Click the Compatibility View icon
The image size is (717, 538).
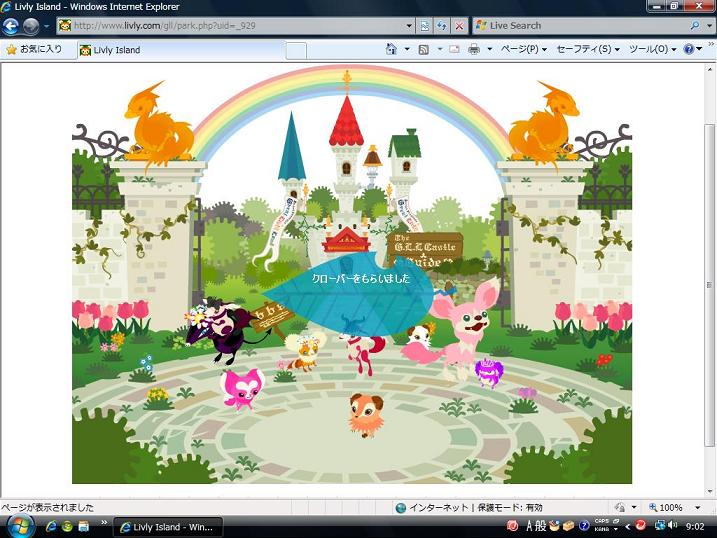[424, 26]
